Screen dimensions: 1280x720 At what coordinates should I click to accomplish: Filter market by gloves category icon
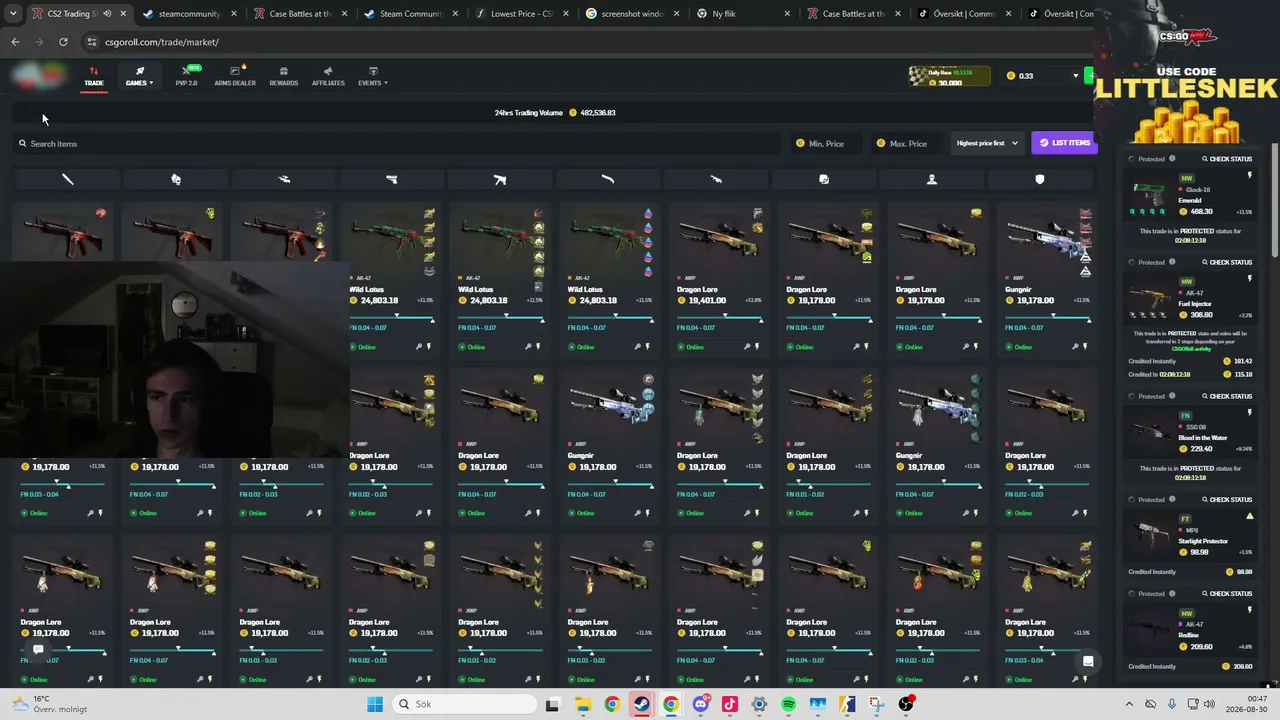pos(176,179)
